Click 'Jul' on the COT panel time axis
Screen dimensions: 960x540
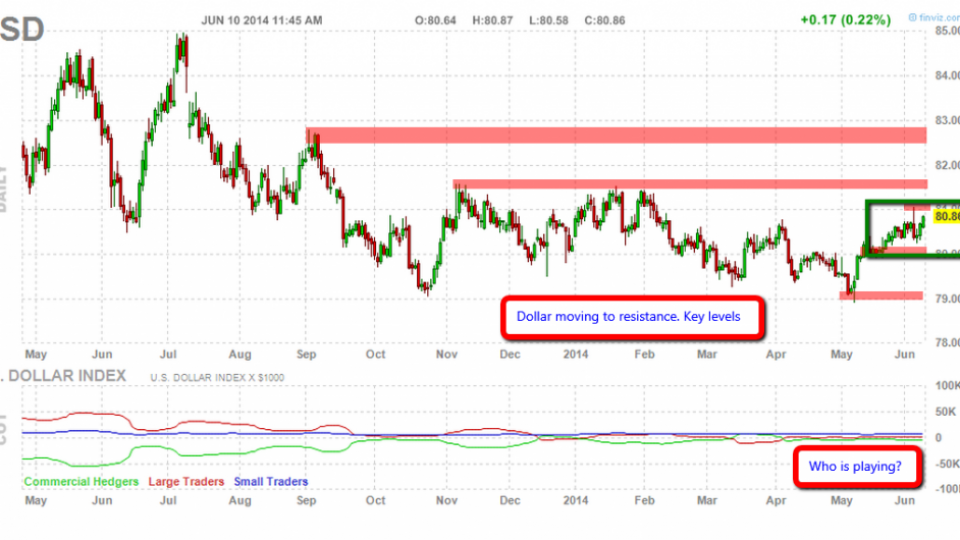coord(168,500)
